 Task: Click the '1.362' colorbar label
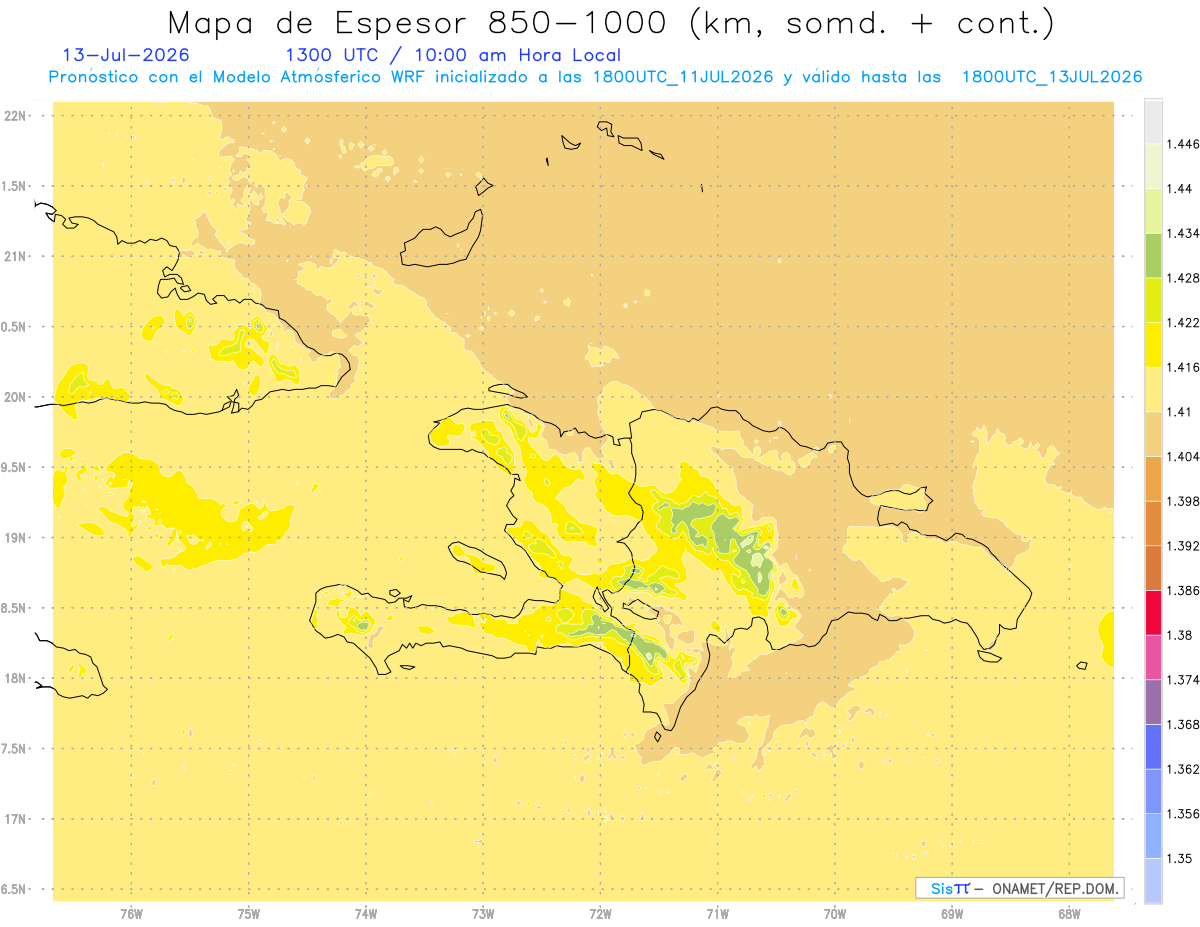coord(1182,769)
